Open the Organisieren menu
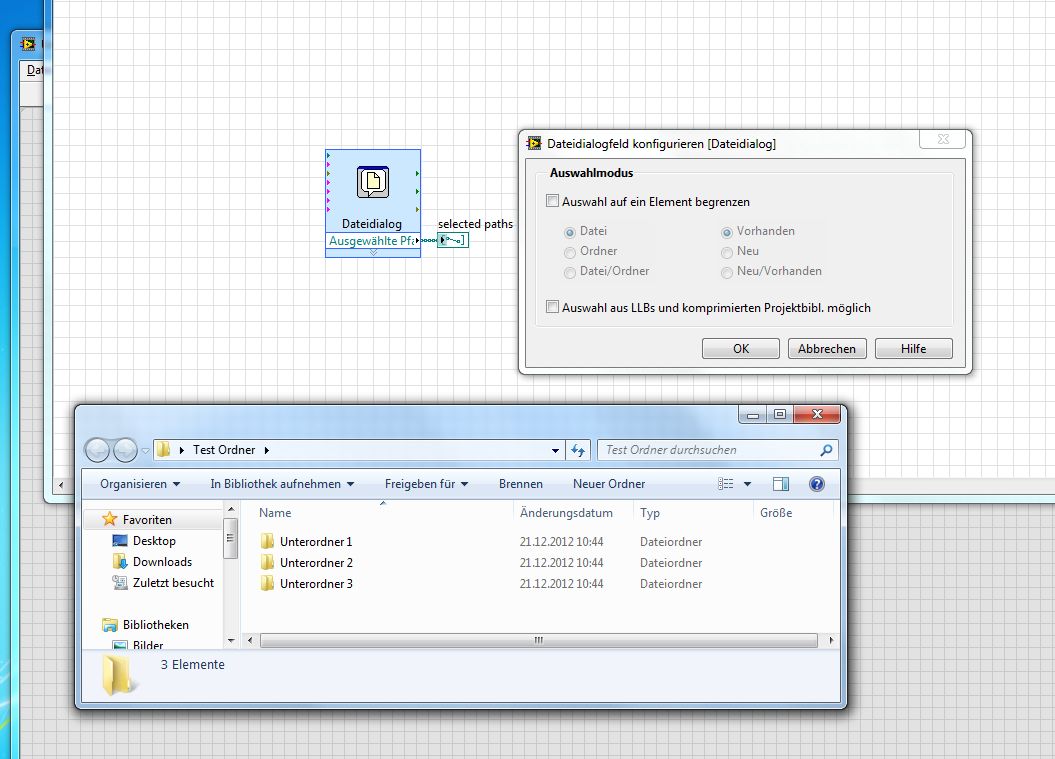This screenshot has width=1055, height=759. pyautogui.click(x=140, y=484)
